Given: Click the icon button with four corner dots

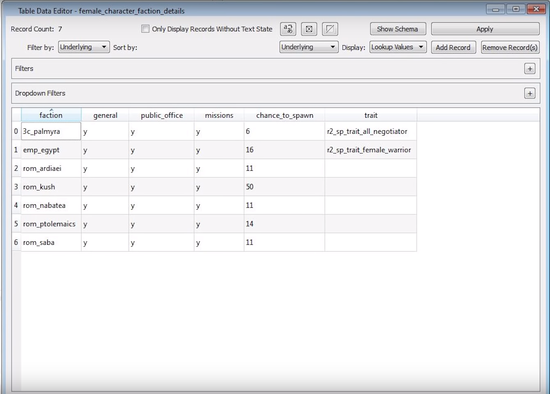Looking at the screenshot, I should [309, 29].
